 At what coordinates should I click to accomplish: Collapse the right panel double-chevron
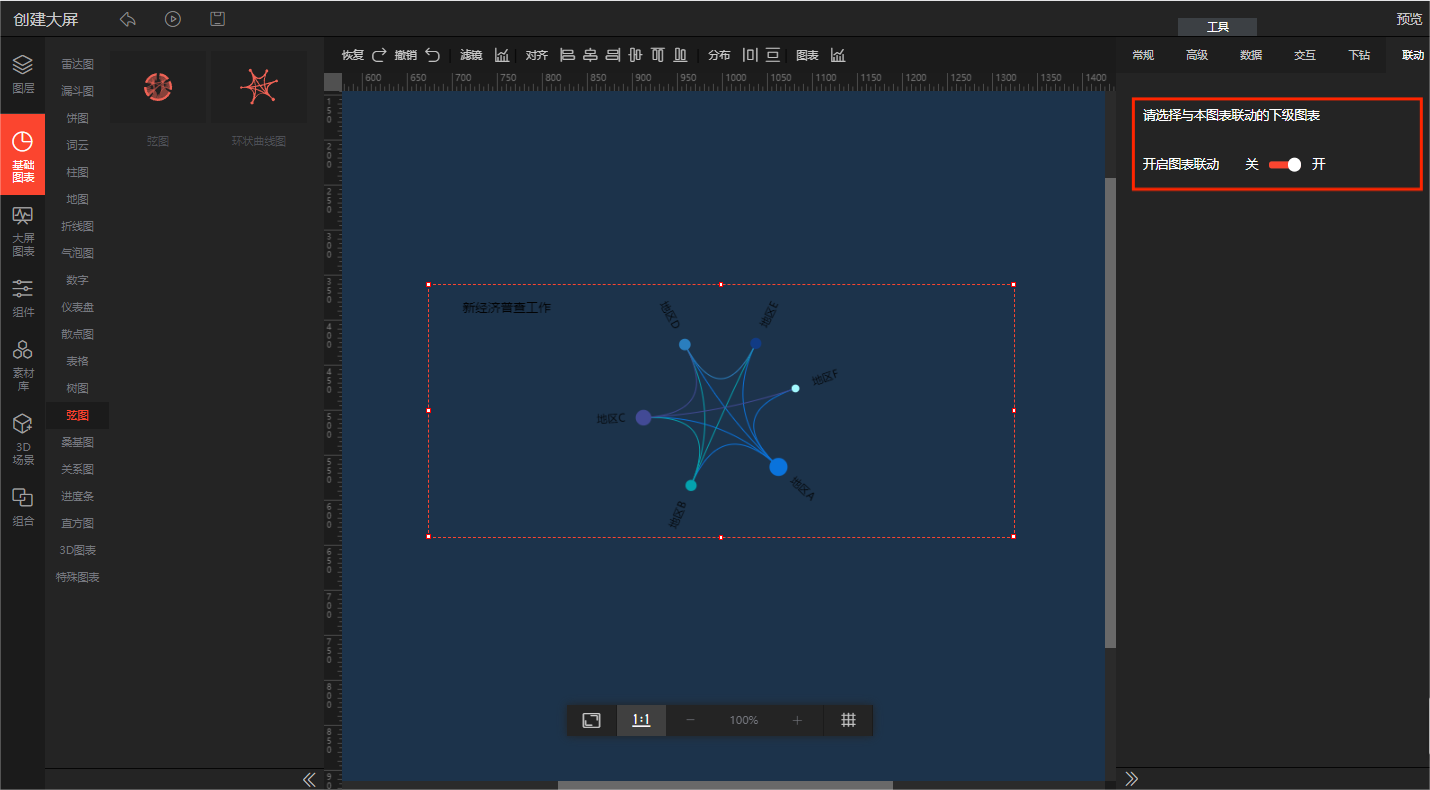pyautogui.click(x=1132, y=779)
